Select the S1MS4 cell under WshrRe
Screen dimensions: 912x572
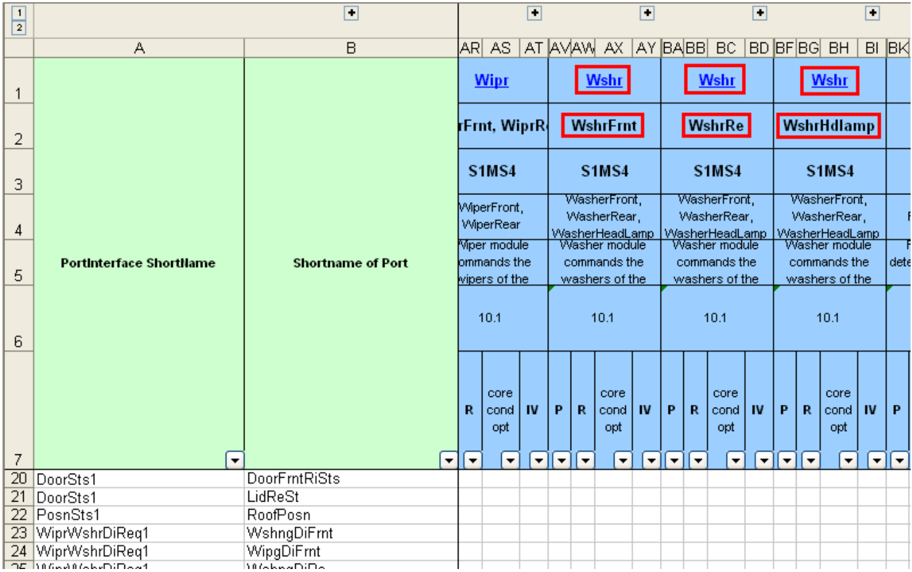717,171
